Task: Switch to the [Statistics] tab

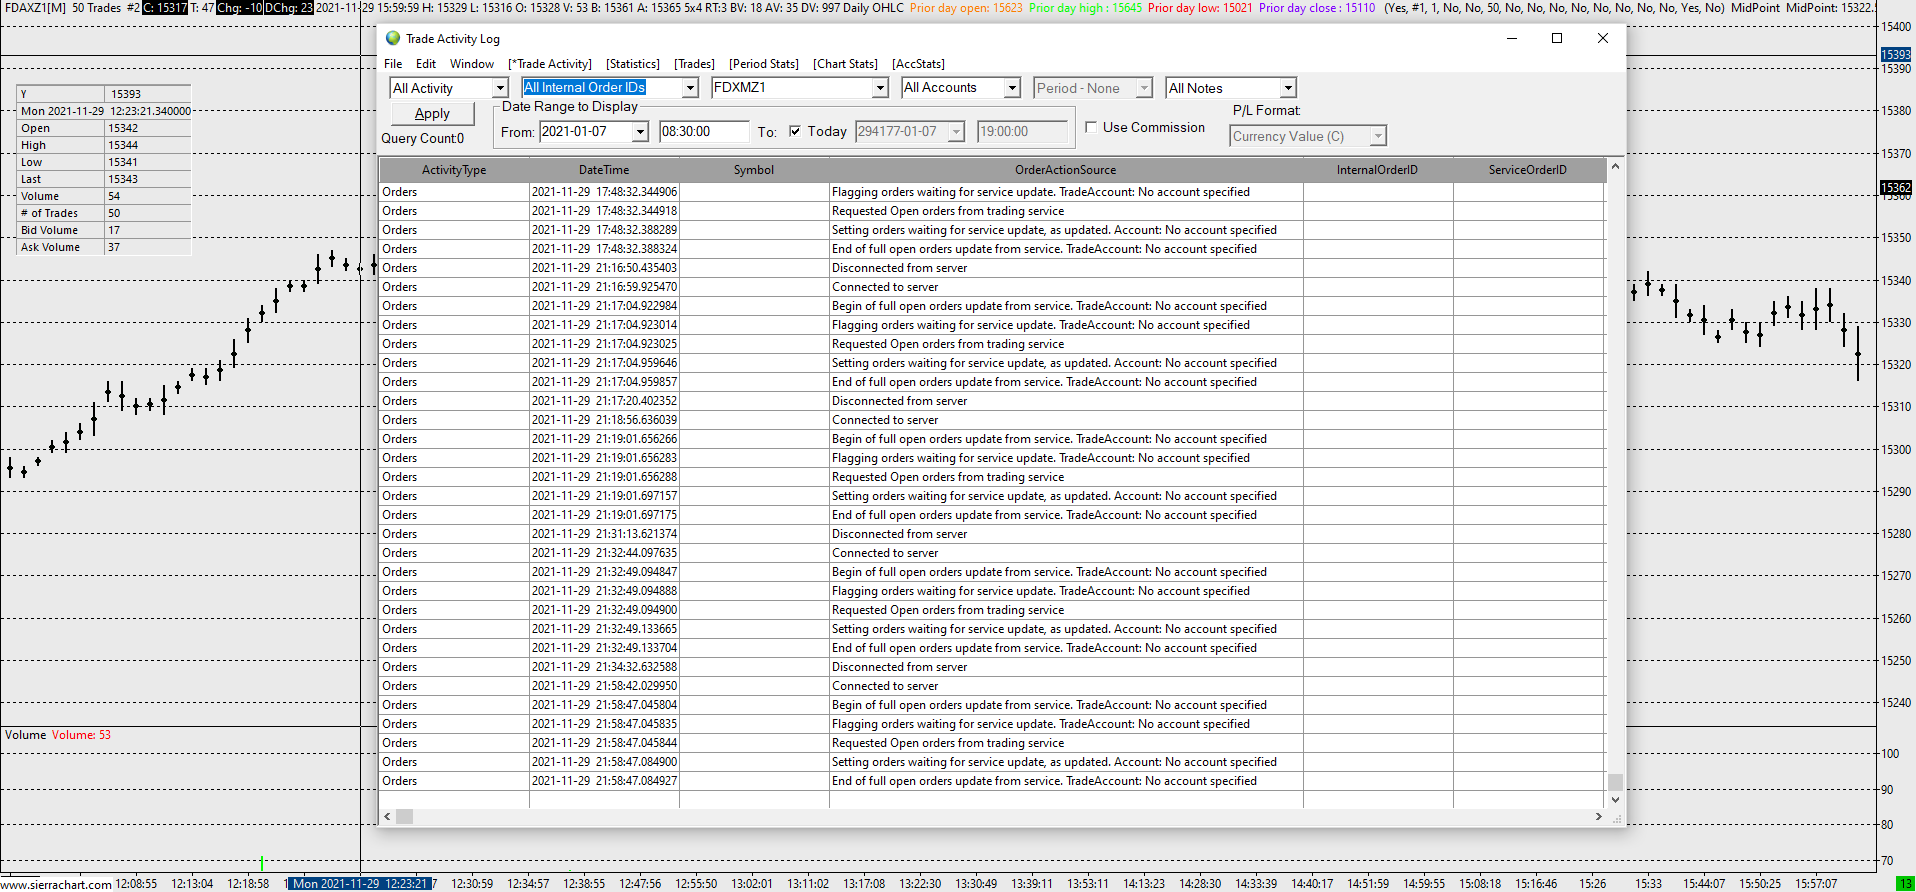Action: pyautogui.click(x=633, y=63)
